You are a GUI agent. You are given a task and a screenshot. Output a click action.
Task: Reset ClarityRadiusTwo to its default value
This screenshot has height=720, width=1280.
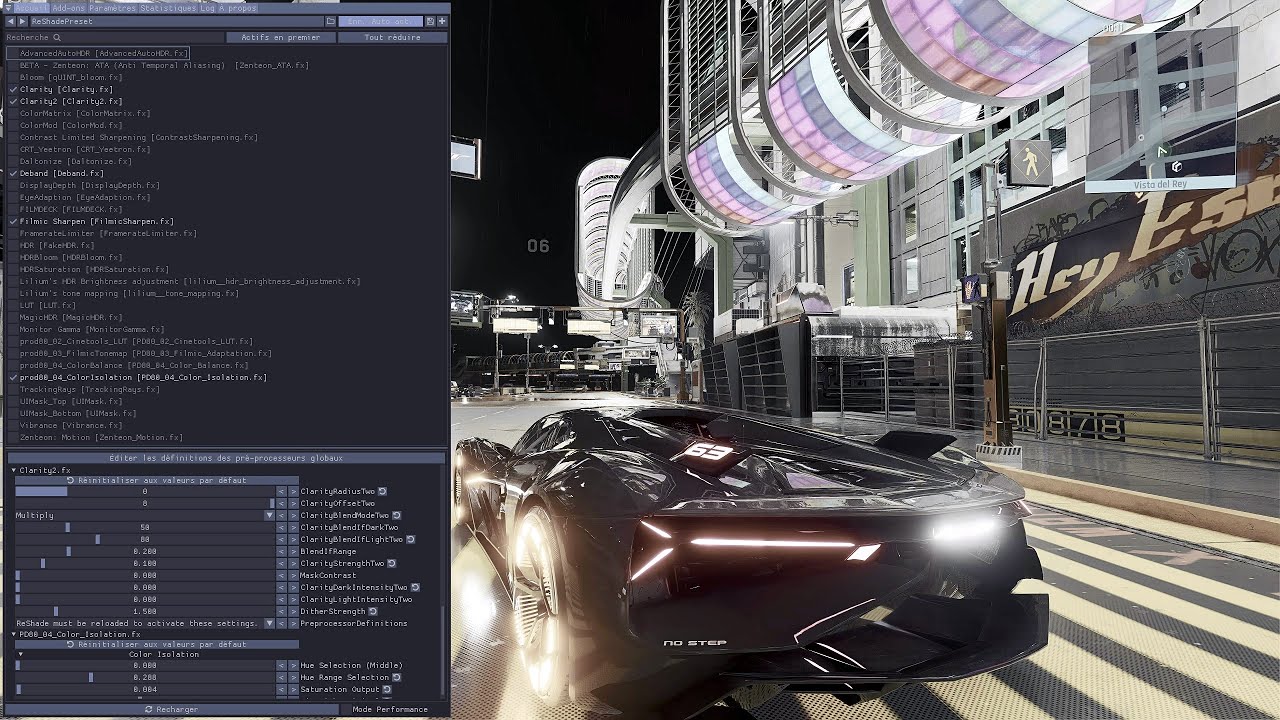(382, 492)
